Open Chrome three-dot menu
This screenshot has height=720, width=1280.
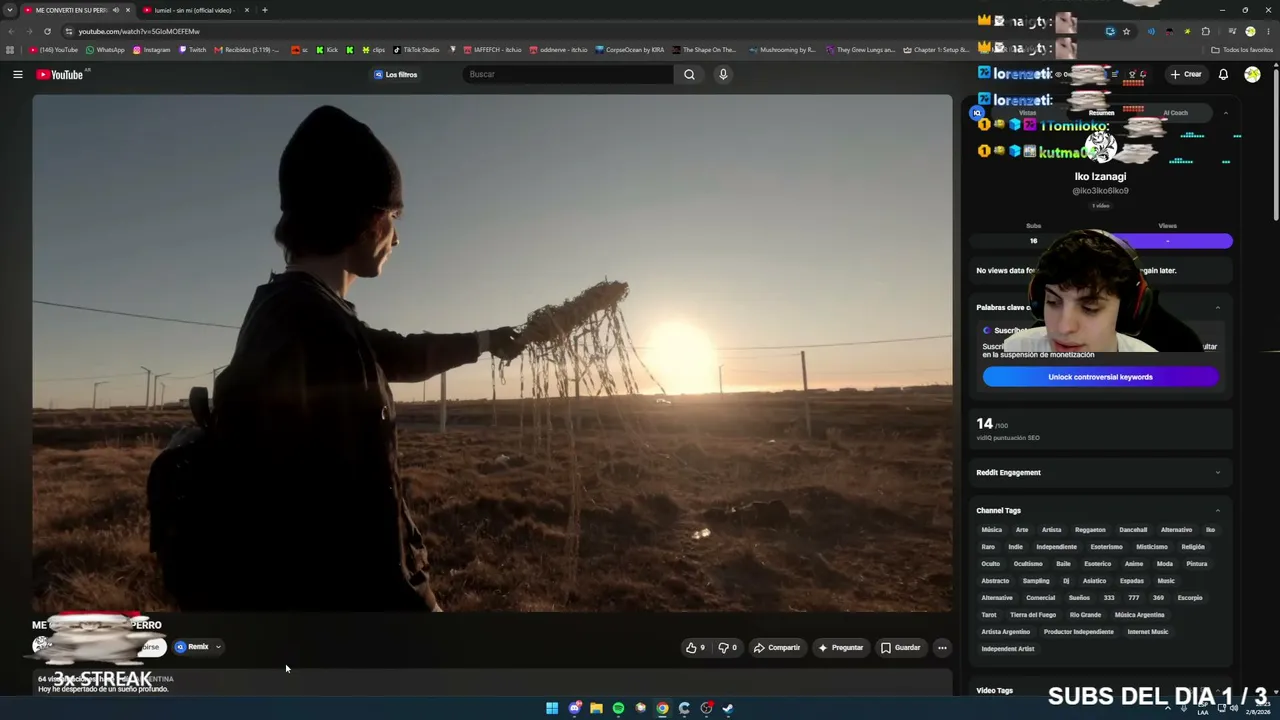point(1268,31)
